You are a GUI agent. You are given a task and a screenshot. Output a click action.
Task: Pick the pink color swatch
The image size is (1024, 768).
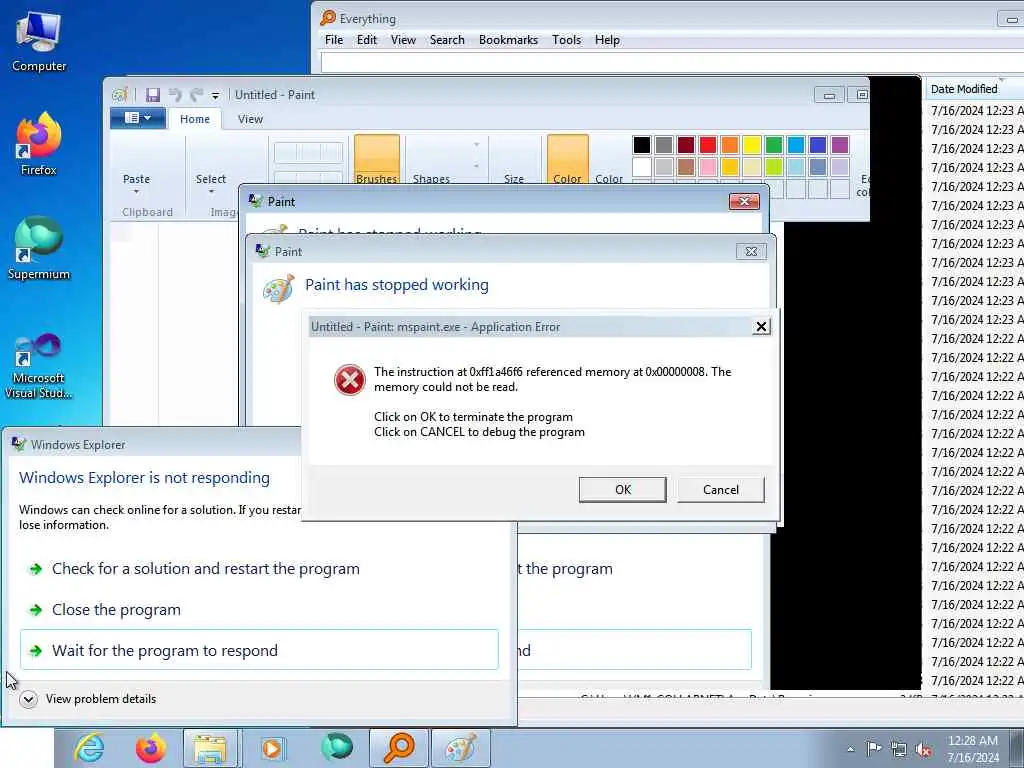click(708, 167)
